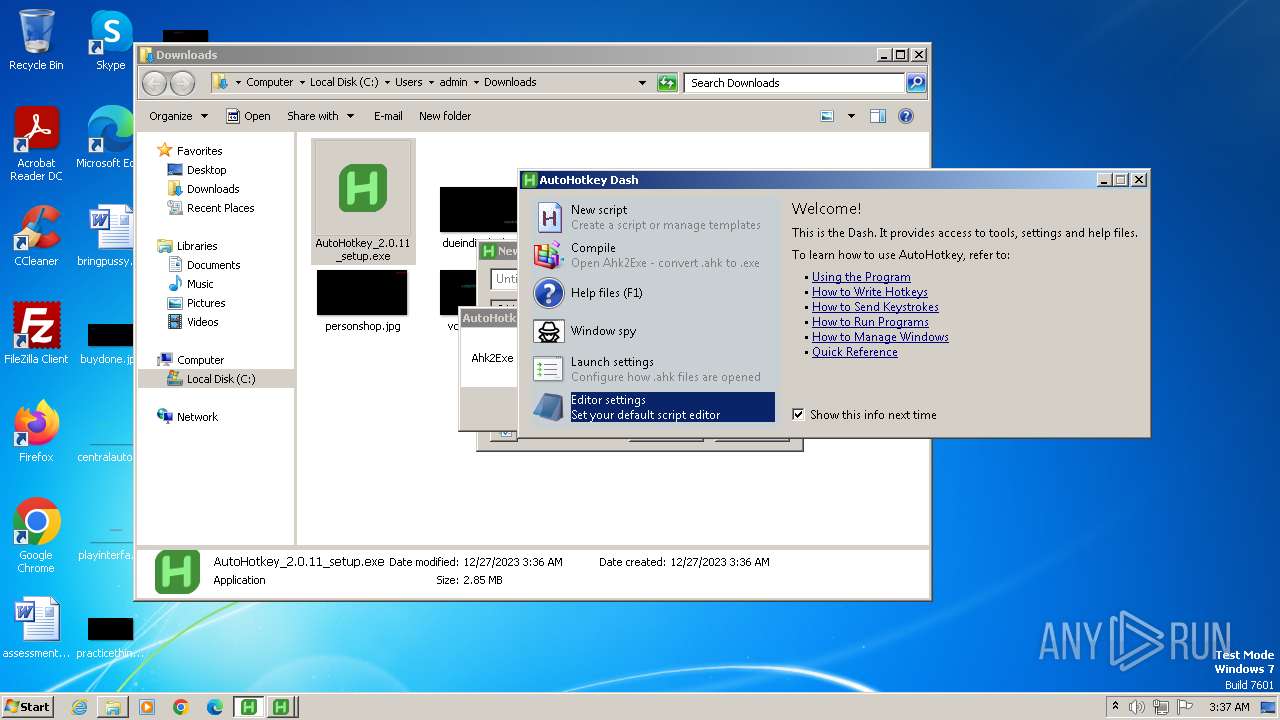Select Computer in navigation pane
The image size is (1280, 720).
[x=200, y=360]
